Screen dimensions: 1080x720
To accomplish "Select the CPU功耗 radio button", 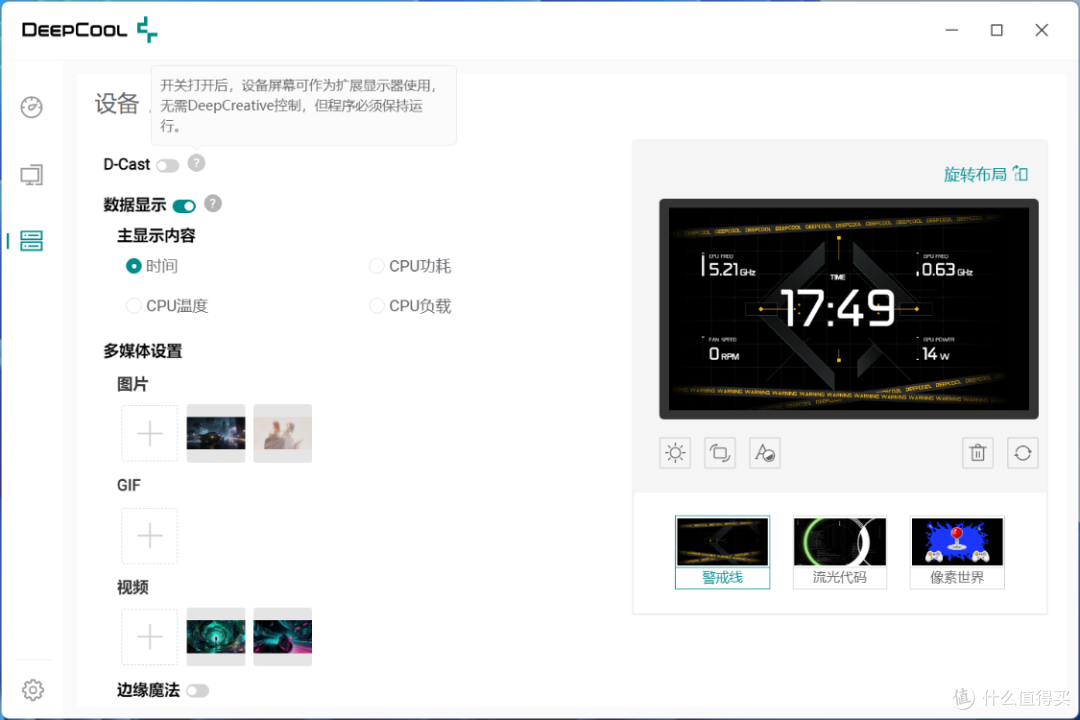I will click(376, 266).
